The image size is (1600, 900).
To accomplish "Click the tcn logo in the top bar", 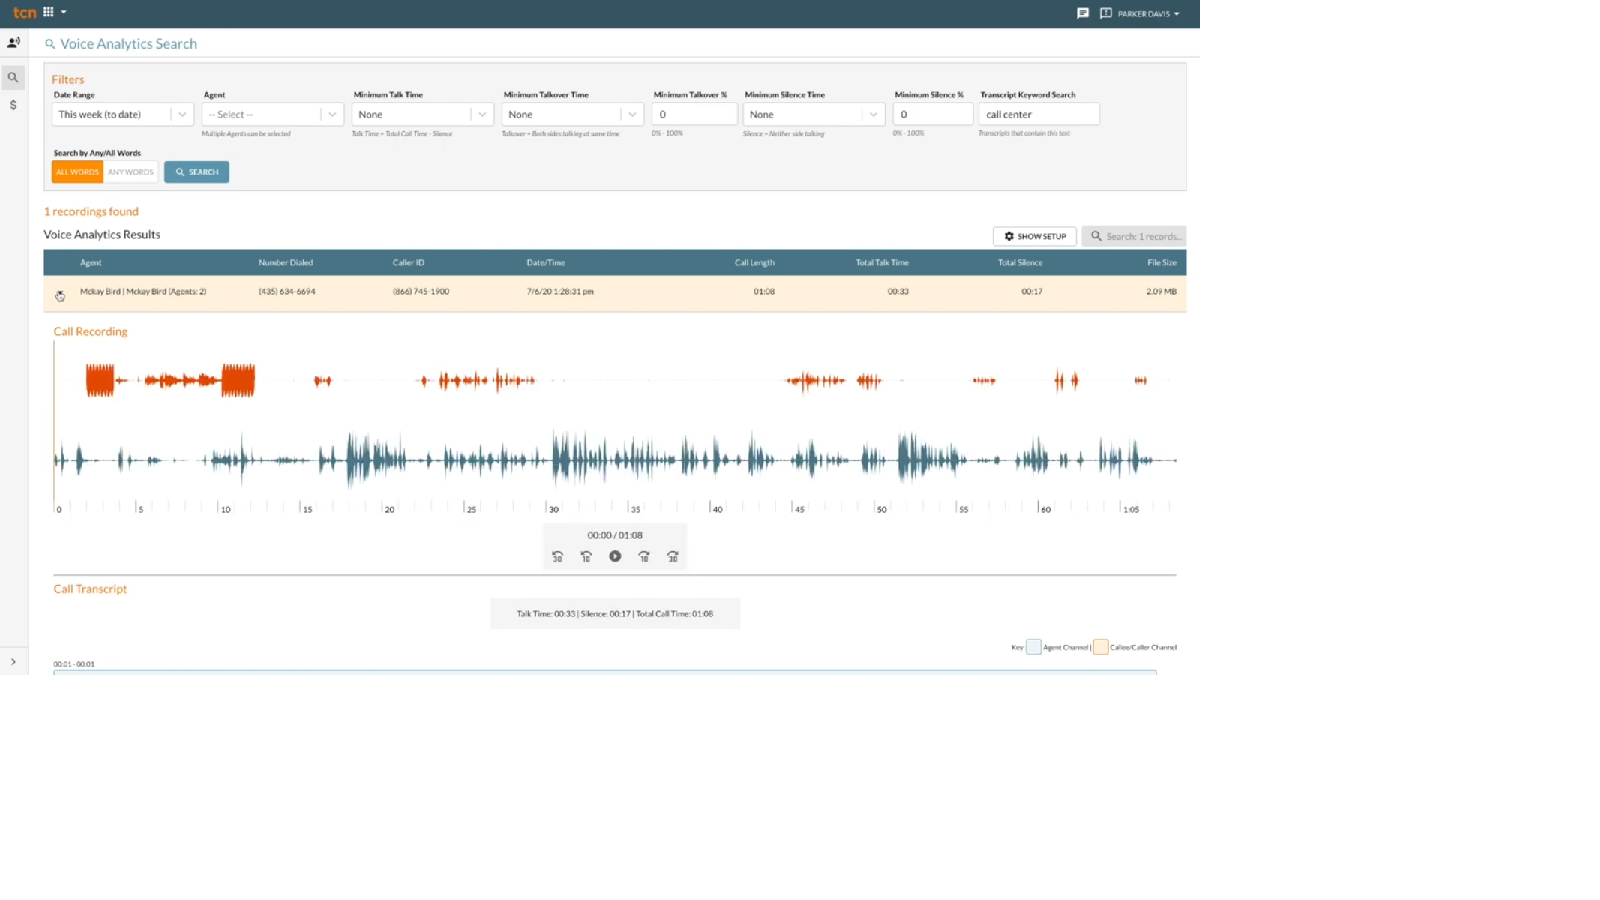I will click(x=23, y=12).
